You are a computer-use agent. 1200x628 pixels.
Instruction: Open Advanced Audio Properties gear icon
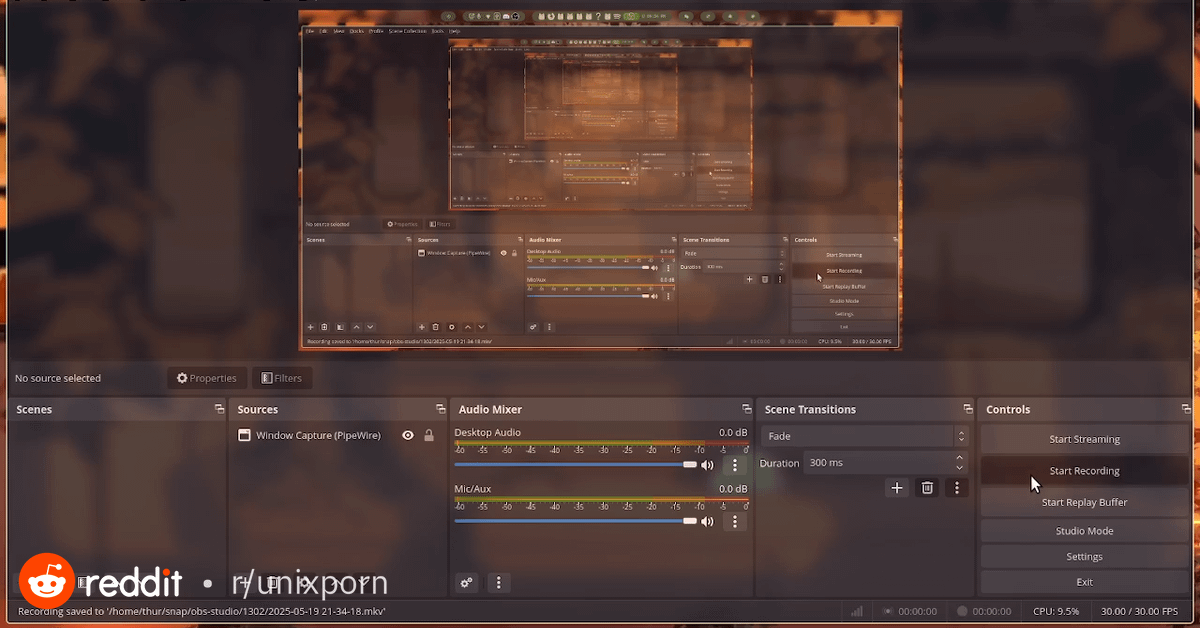(465, 582)
